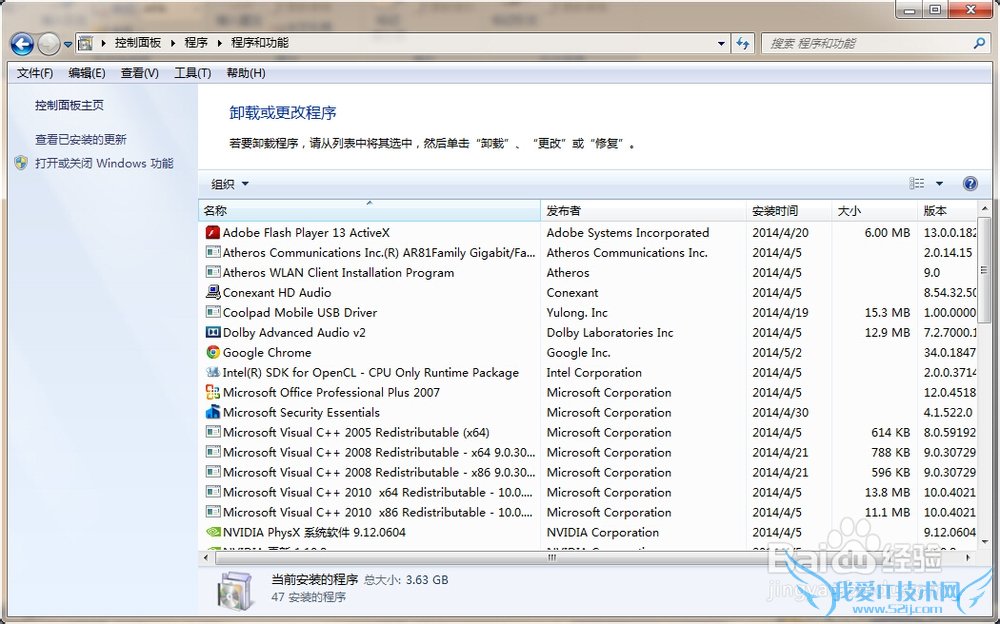The height and width of the screenshot is (624, 1000).
Task: Select Visual C++ 2010 x86 icon
Action: point(212,512)
